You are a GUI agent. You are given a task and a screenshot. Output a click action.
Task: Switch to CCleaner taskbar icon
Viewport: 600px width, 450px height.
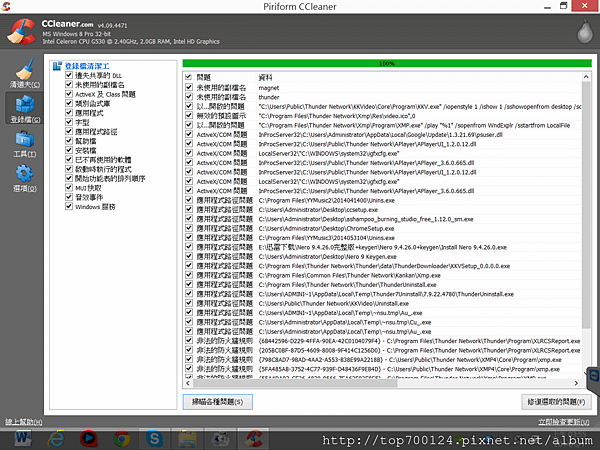click(253, 438)
